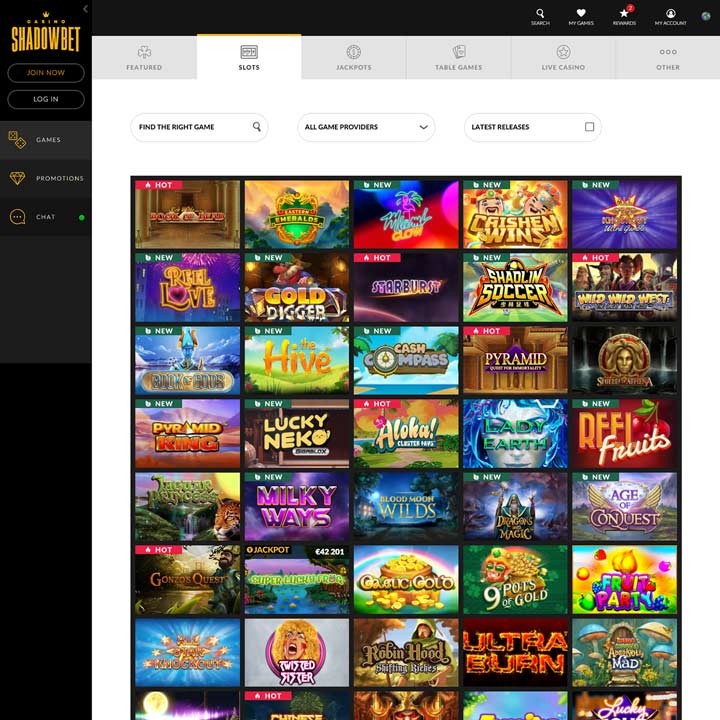Open the Shaolin Soccer game
720x720 pixels.
click(x=515, y=287)
